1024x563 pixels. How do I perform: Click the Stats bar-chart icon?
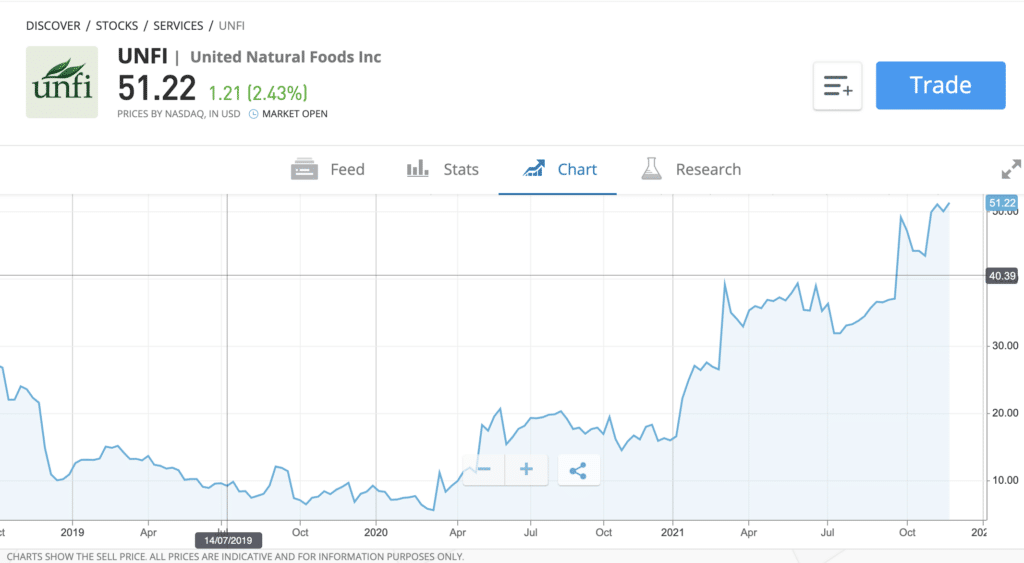point(418,169)
